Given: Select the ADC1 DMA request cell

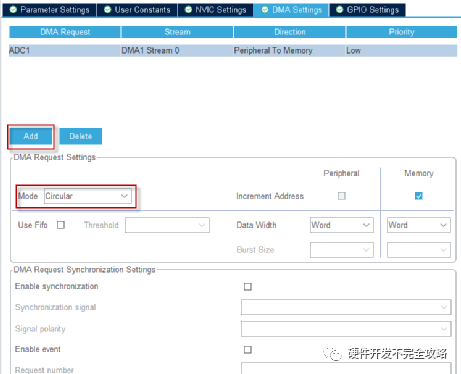Looking at the screenshot, I should 65,51.
